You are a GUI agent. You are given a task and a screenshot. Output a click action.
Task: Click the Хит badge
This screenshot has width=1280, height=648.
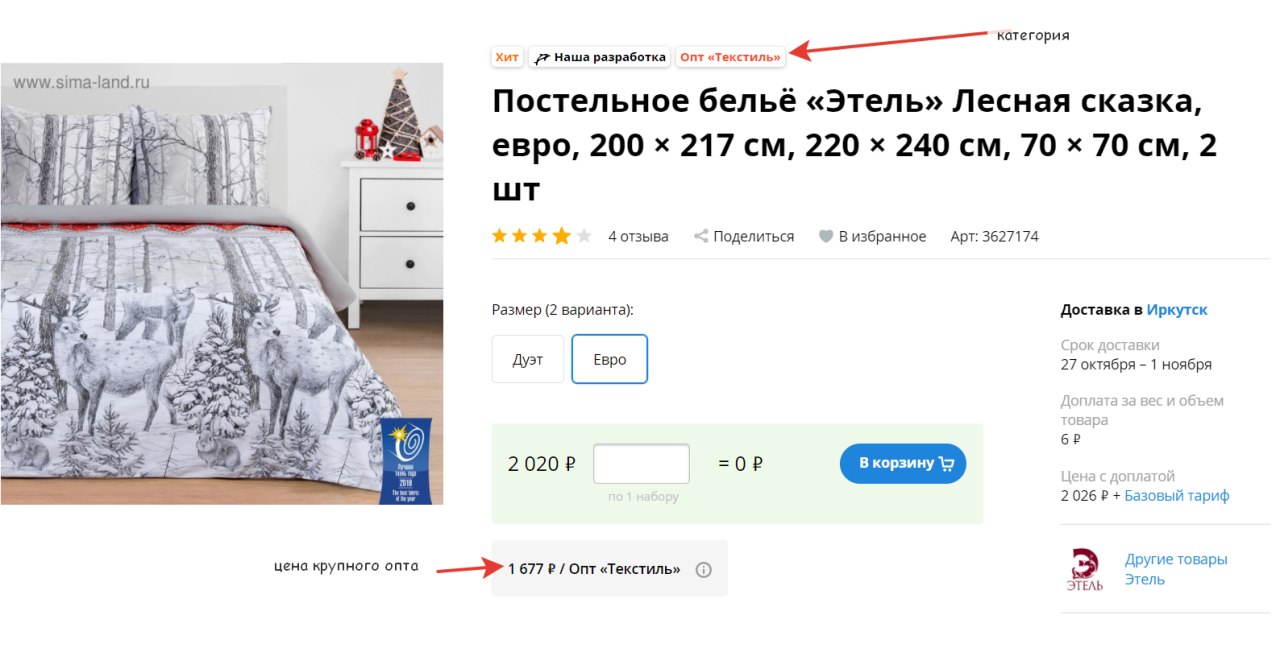pos(507,57)
